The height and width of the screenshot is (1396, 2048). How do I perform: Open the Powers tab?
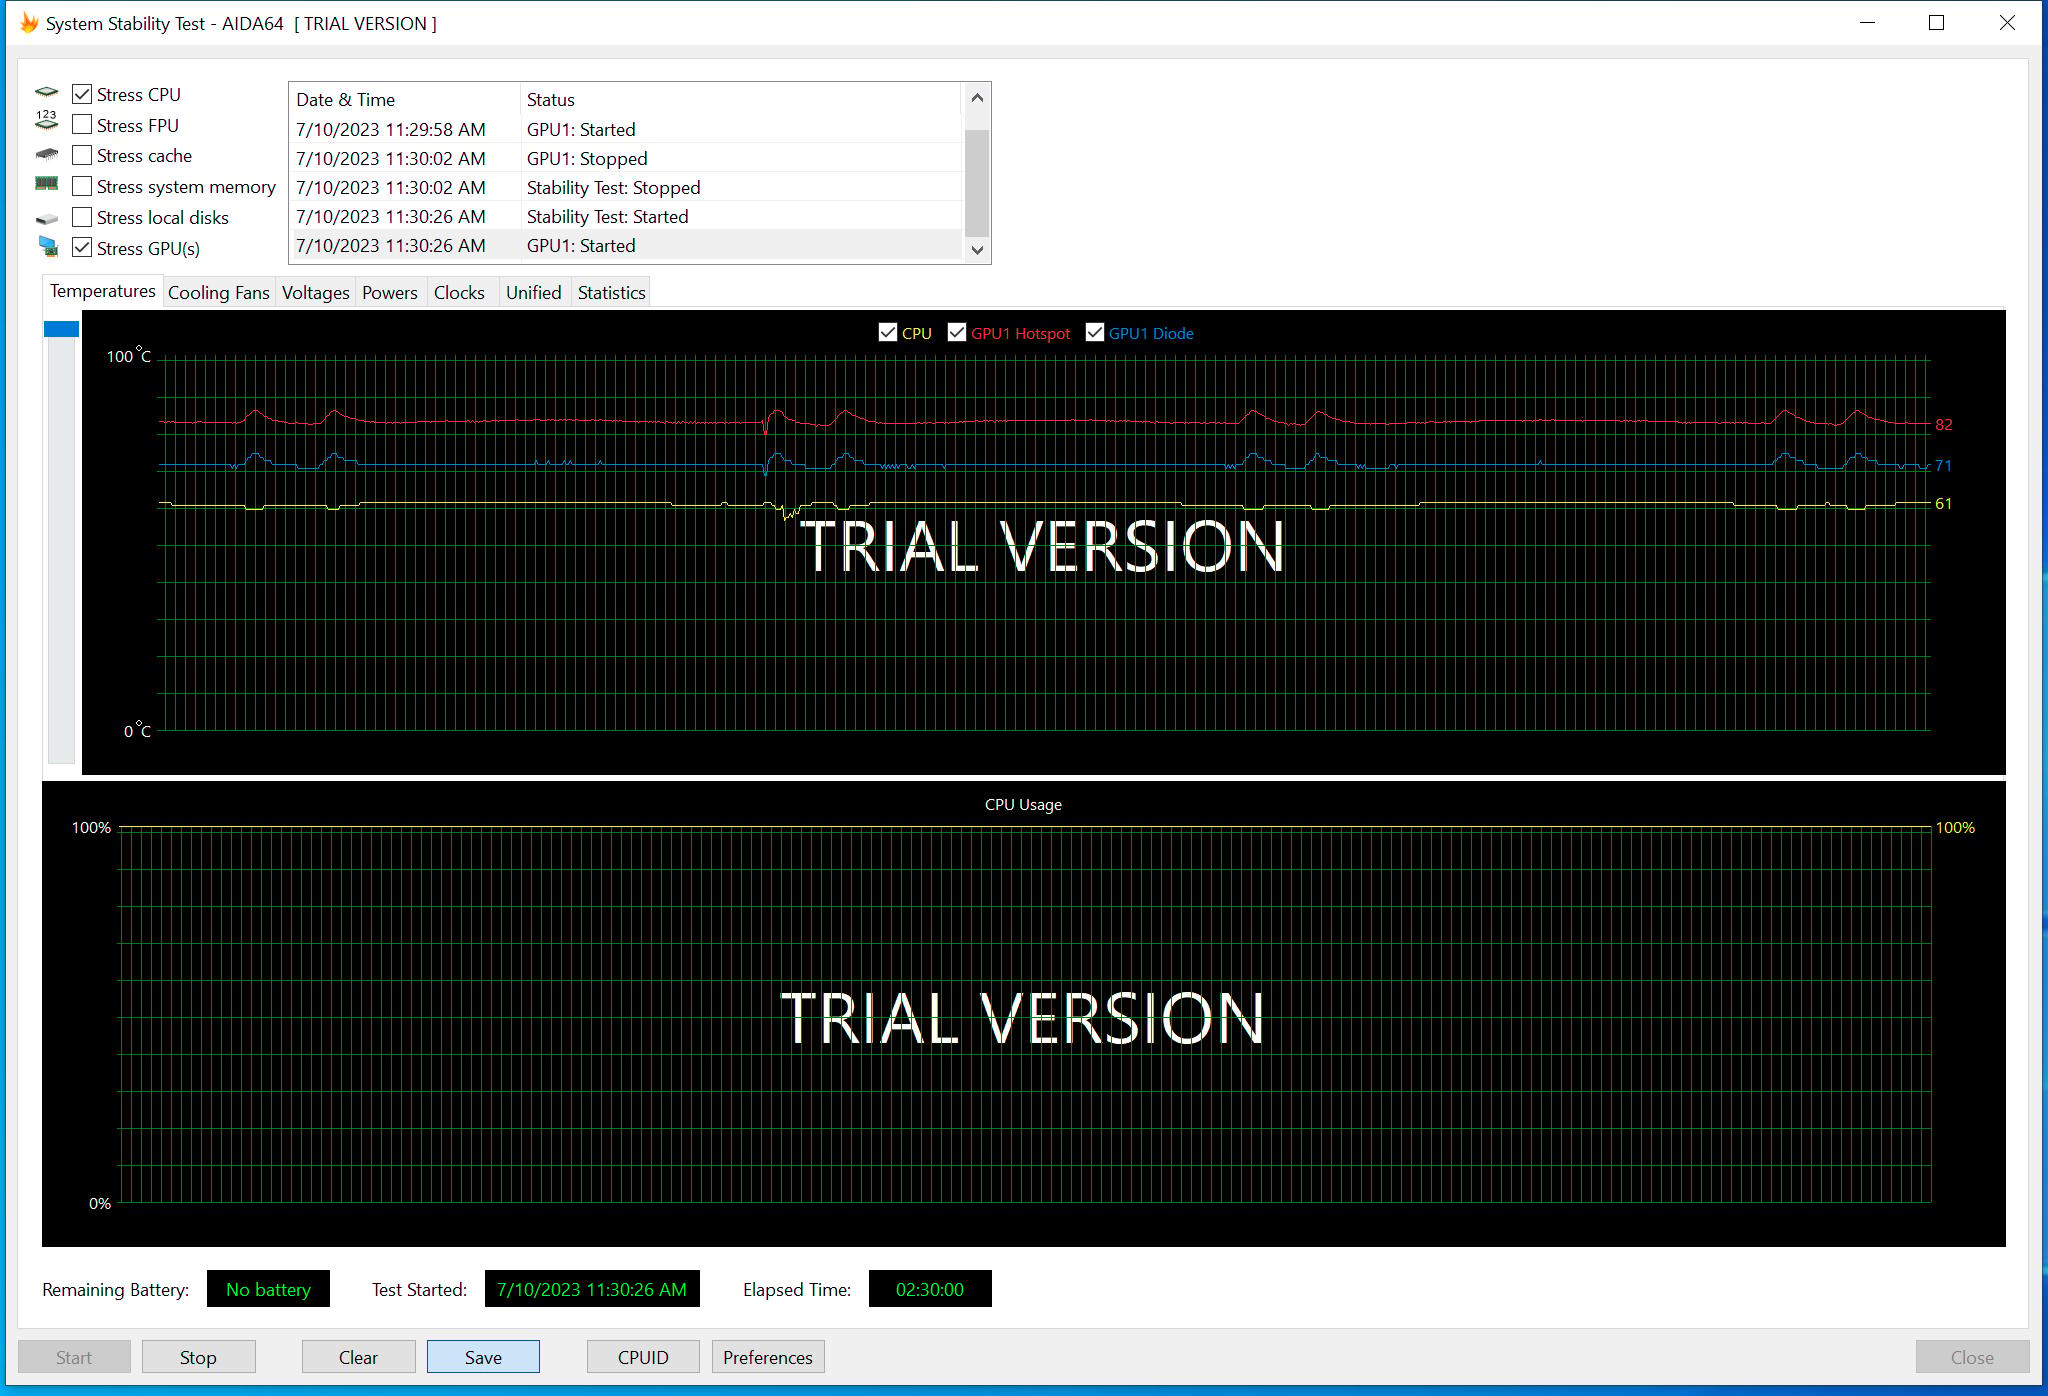(390, 292)
